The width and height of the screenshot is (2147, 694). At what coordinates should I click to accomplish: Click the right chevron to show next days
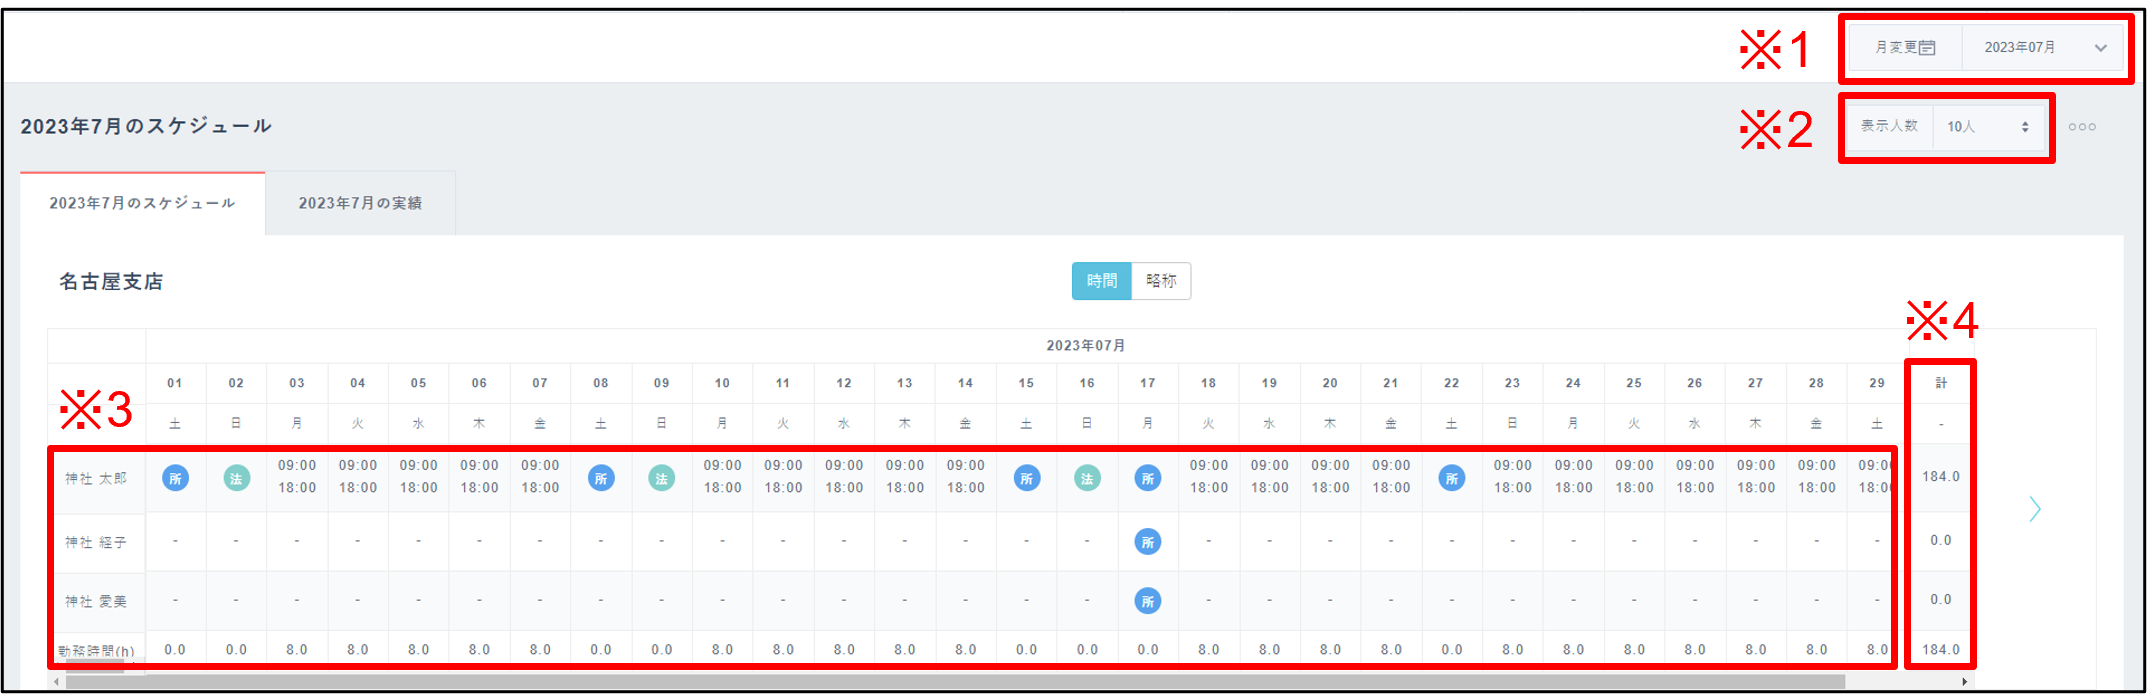pos(2035,509)
